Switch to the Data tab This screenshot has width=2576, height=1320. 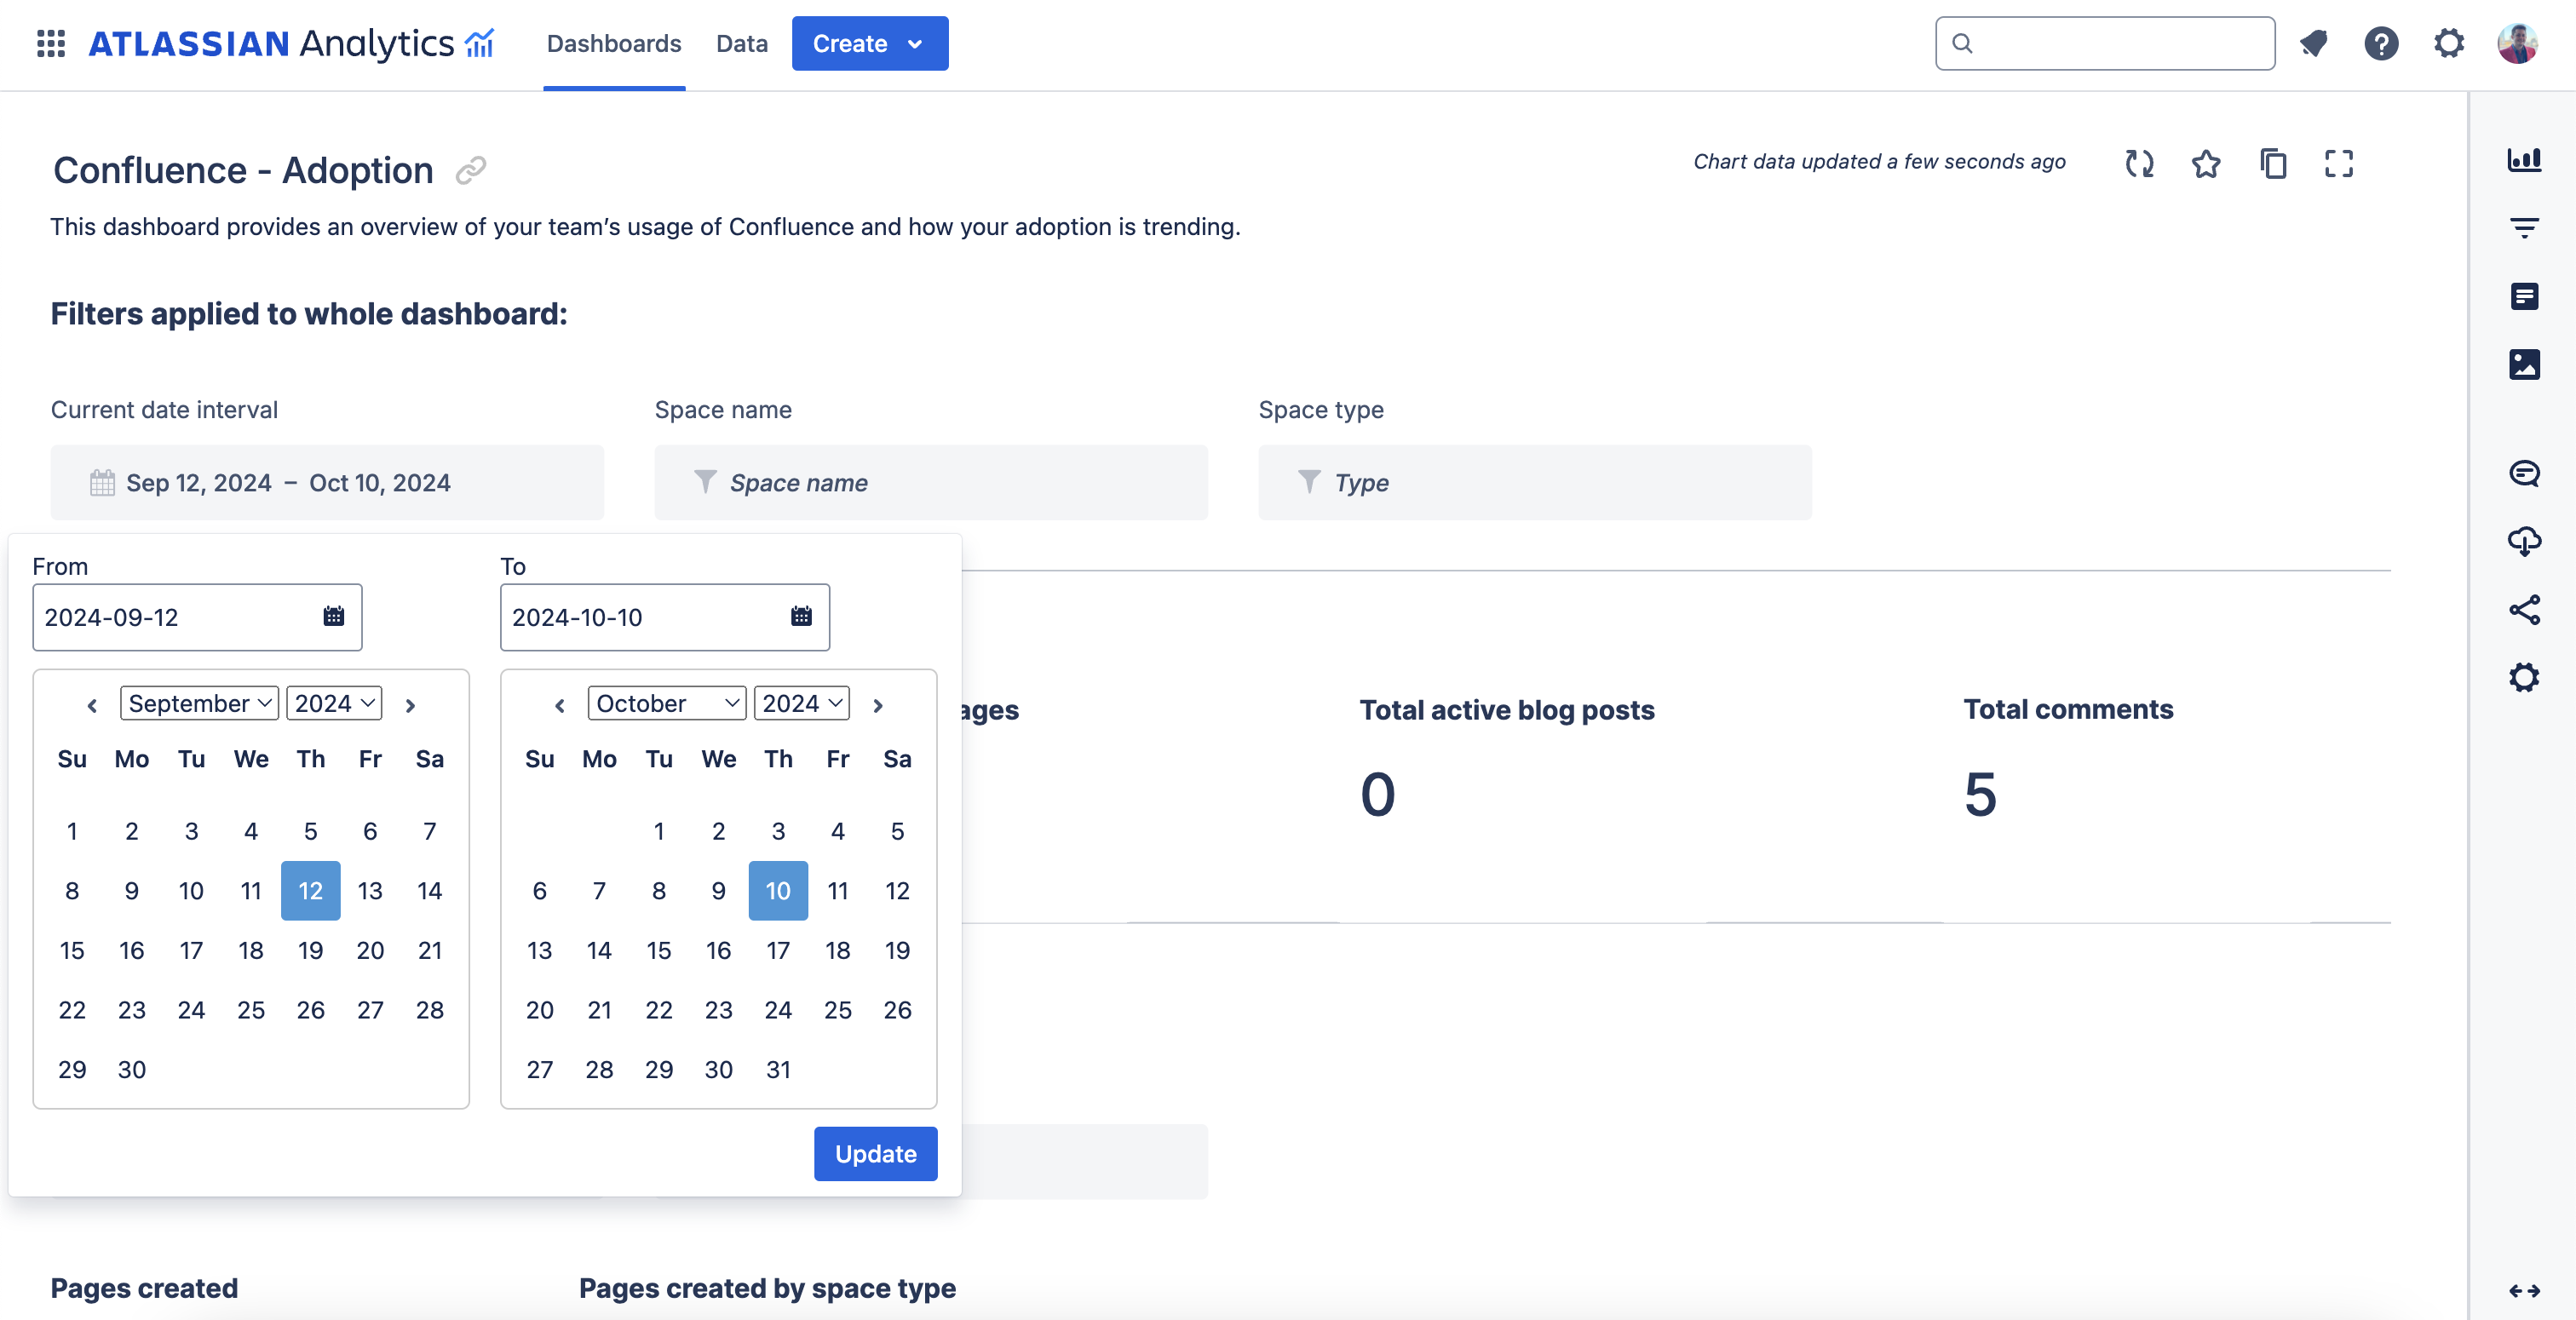click(742, 43)
